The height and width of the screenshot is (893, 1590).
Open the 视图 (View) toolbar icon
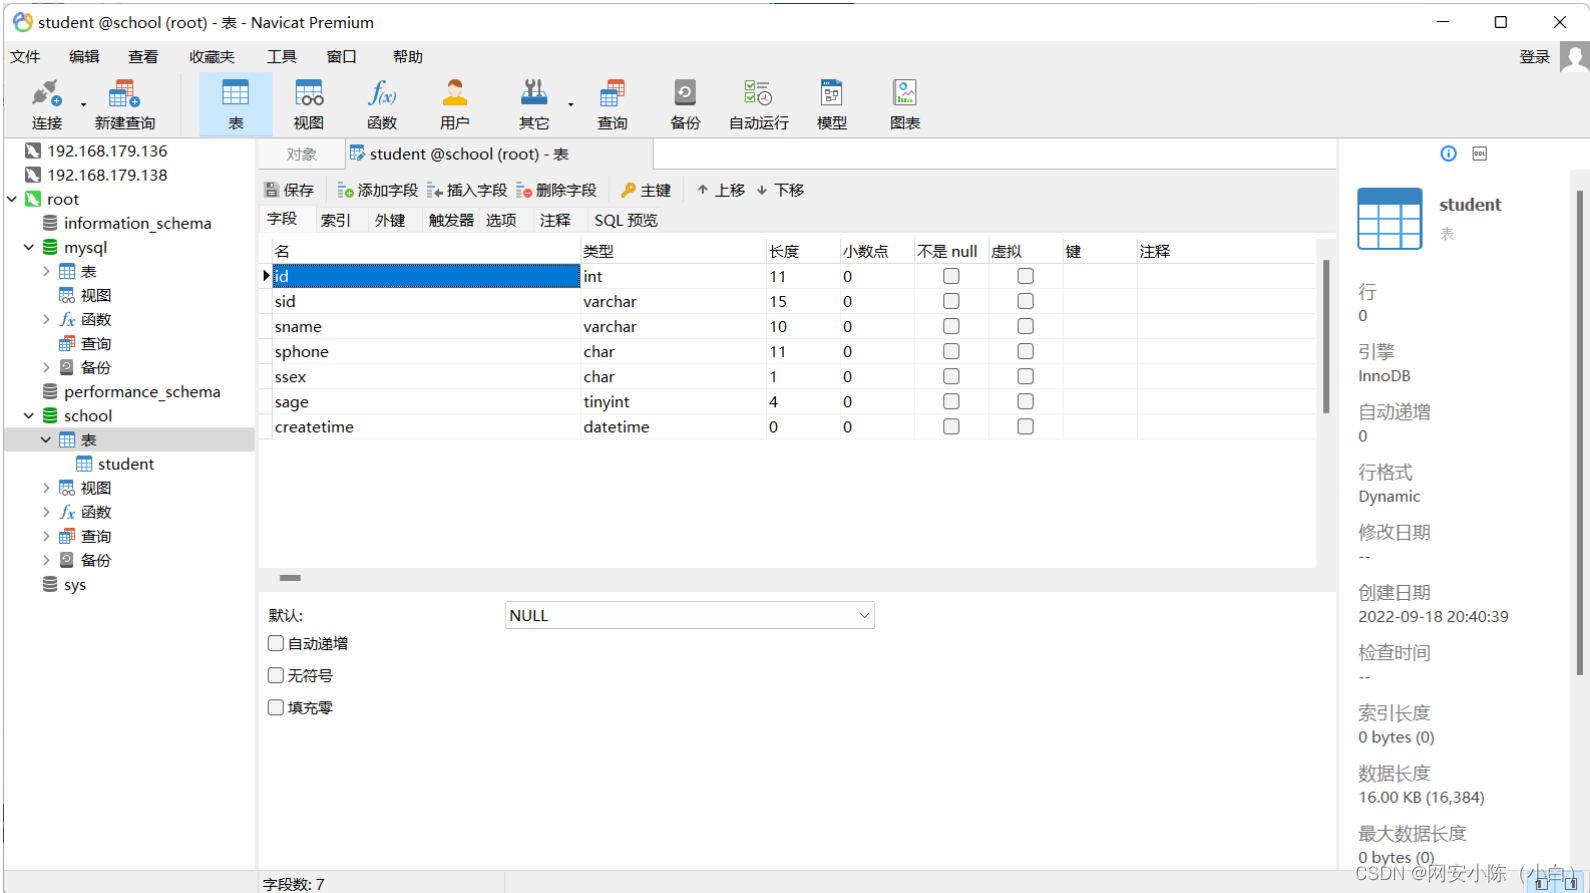click(309, 105)
